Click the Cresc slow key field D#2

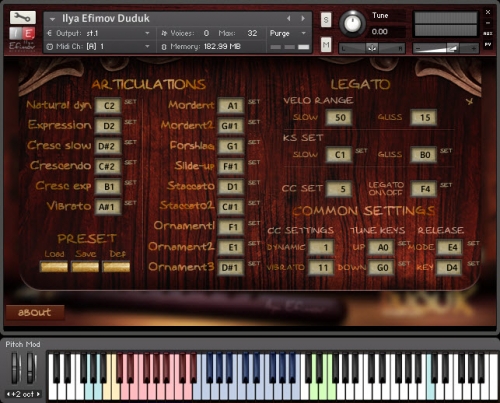click(x=108, y=146)
